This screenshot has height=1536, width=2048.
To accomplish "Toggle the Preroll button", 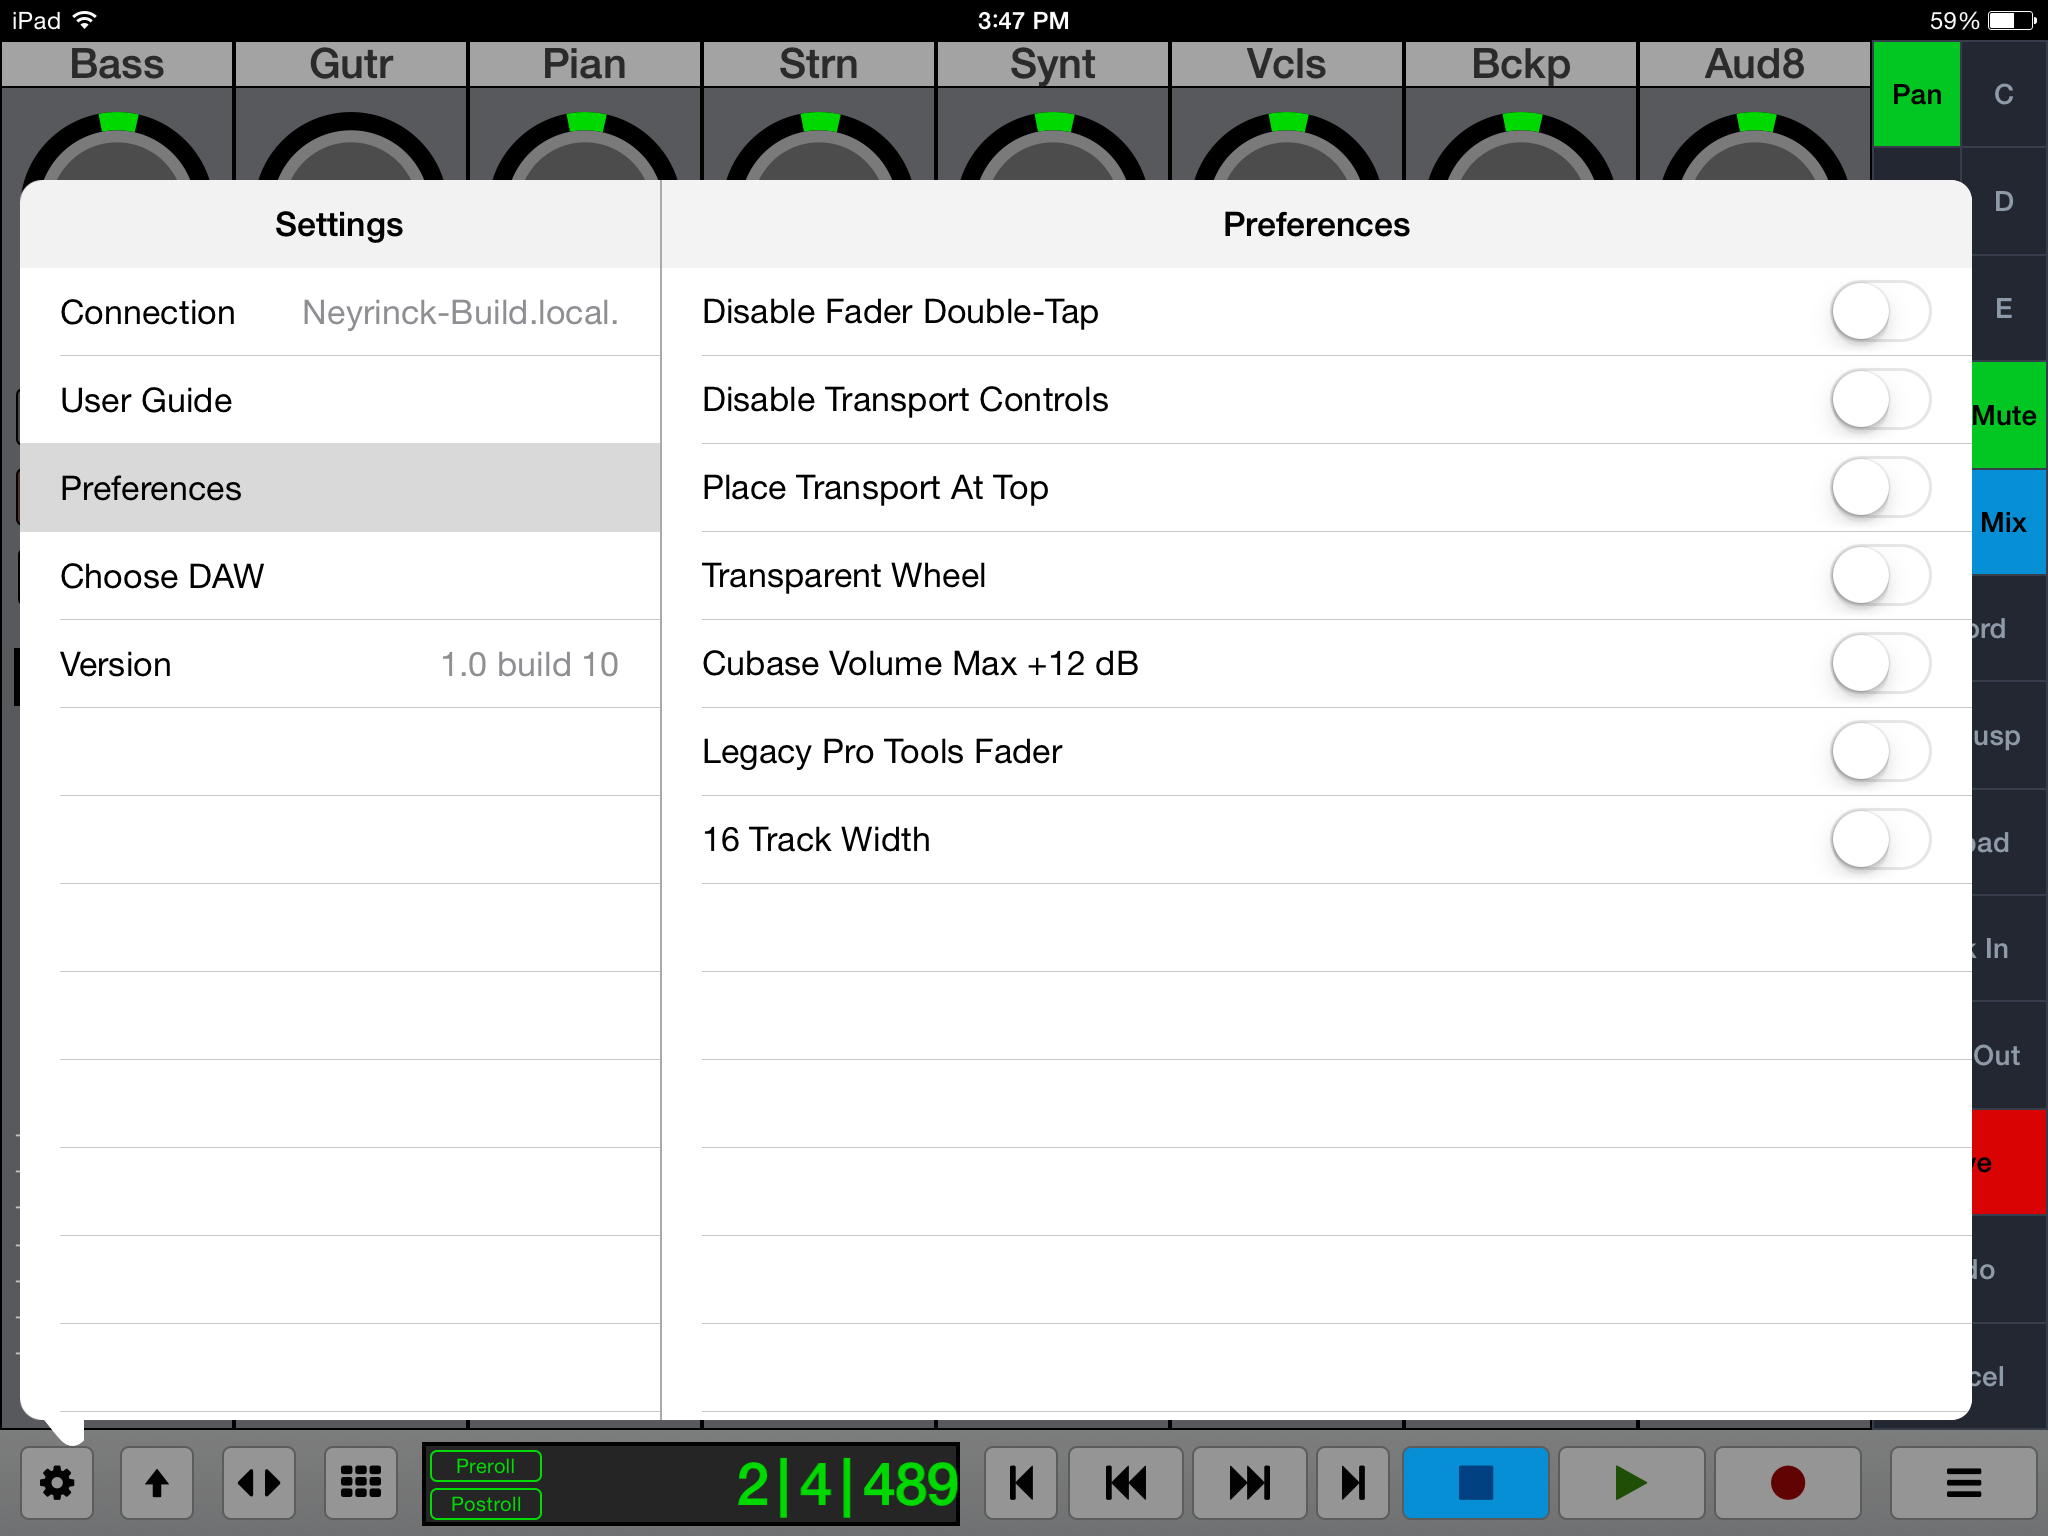I will (x=486, y=1466).
